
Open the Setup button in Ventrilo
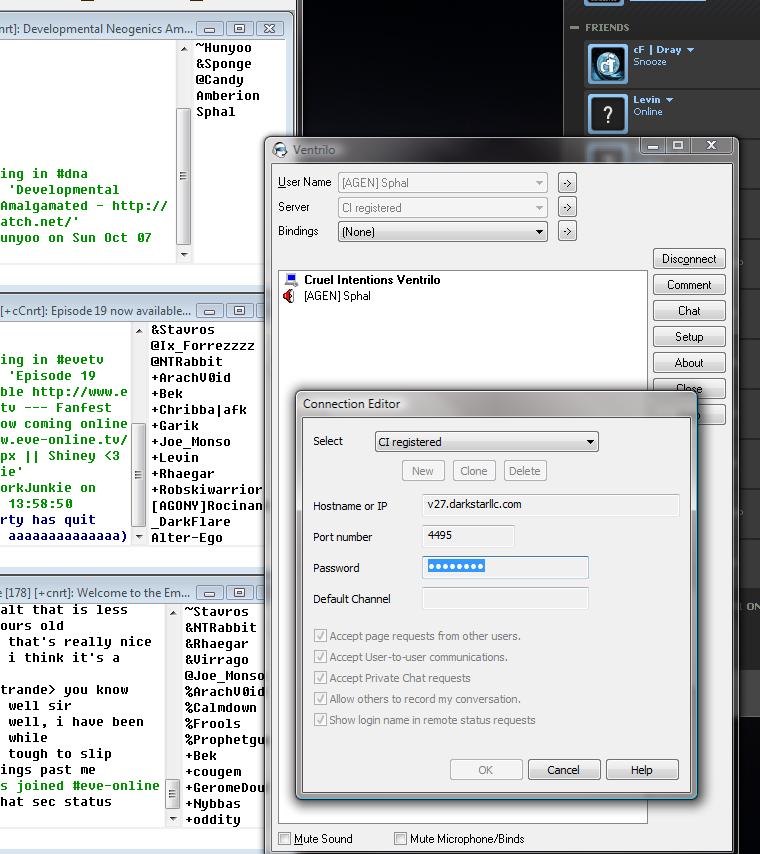pyautogui.click(x=689, y=337)
